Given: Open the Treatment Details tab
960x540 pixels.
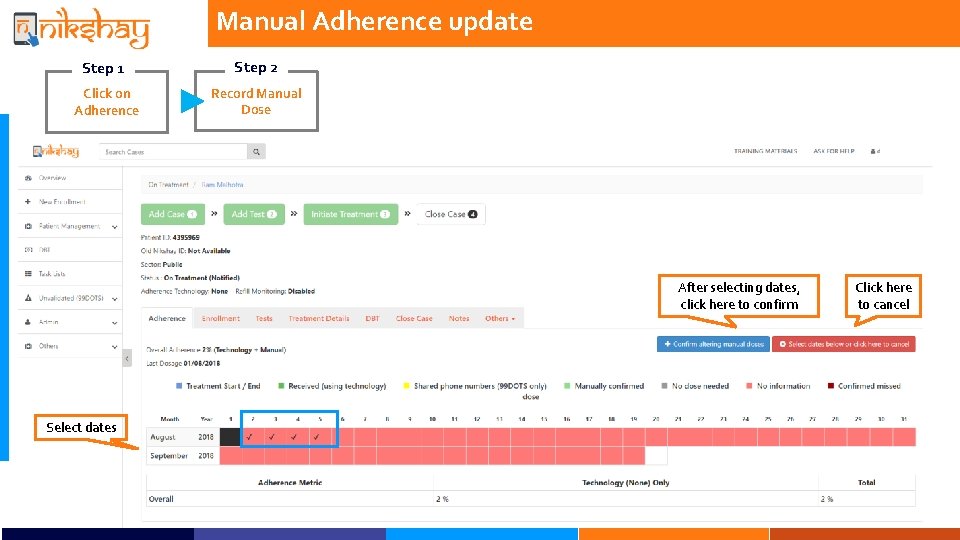Looking at the screenshot, I should (318, 318).
